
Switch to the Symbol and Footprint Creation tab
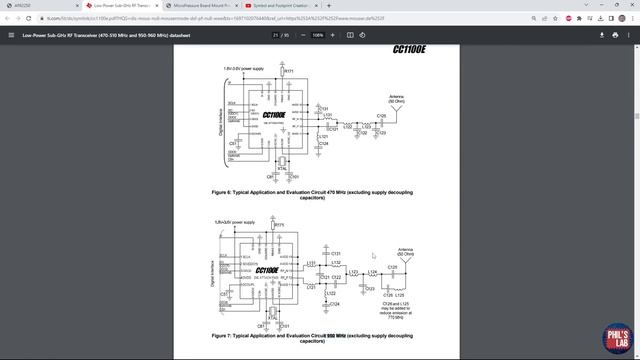[281, 6]
